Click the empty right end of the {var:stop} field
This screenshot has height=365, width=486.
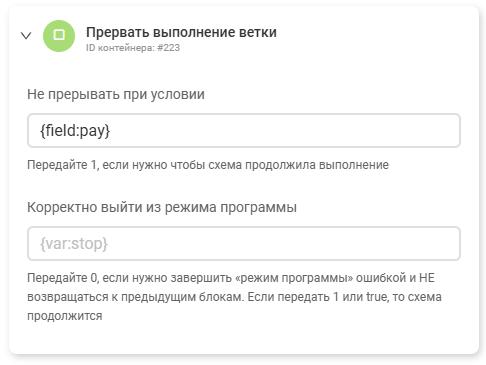coord(433,243)
